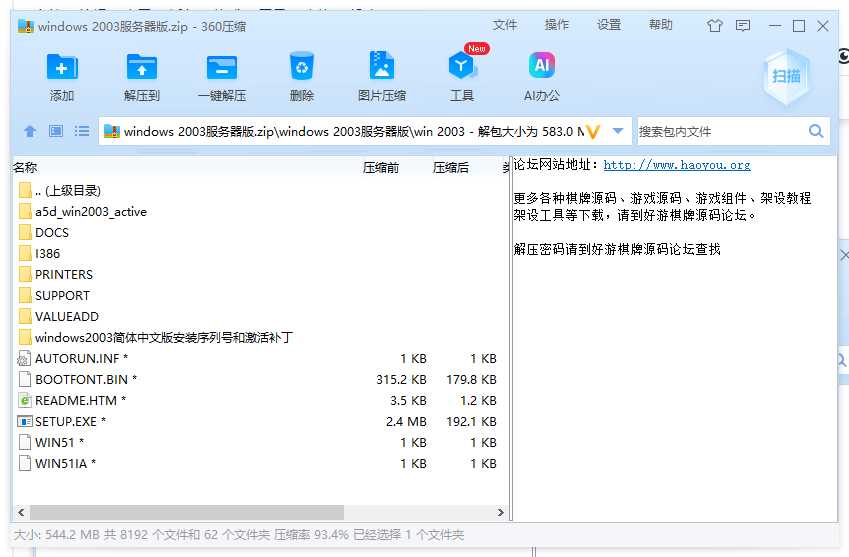This screenshot has width=849, height=557.
Task: Click the 扫描 (Scan) hexagon button
Action: click(x=786, y=76)
